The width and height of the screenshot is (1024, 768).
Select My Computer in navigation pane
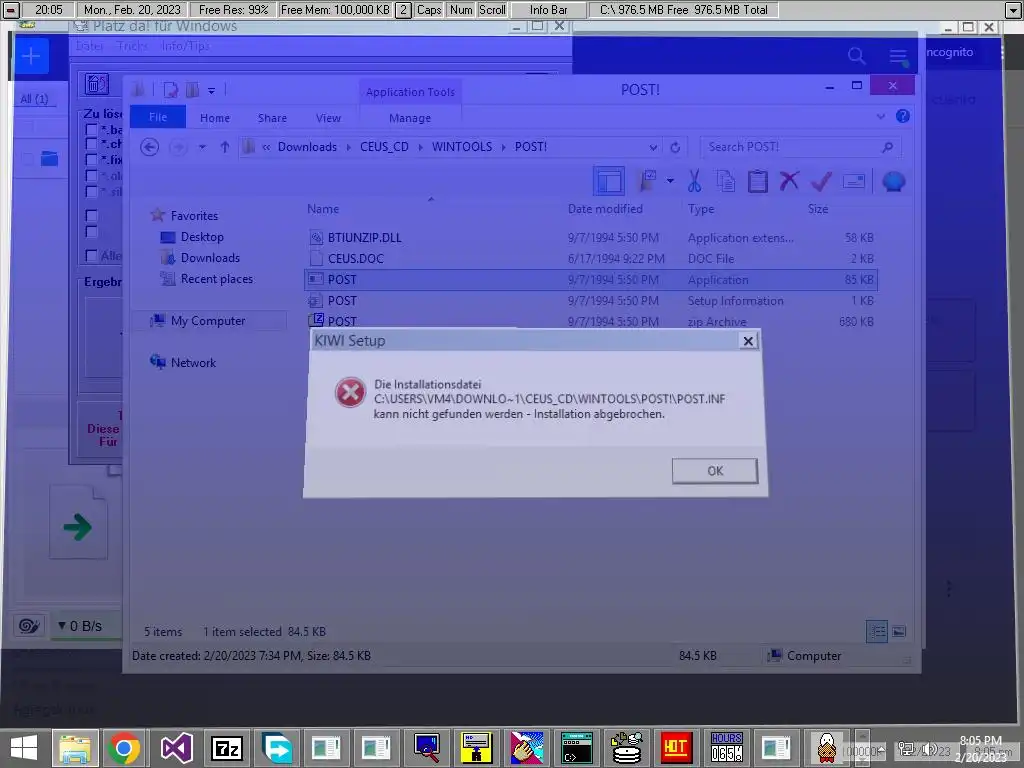[208, 321]
